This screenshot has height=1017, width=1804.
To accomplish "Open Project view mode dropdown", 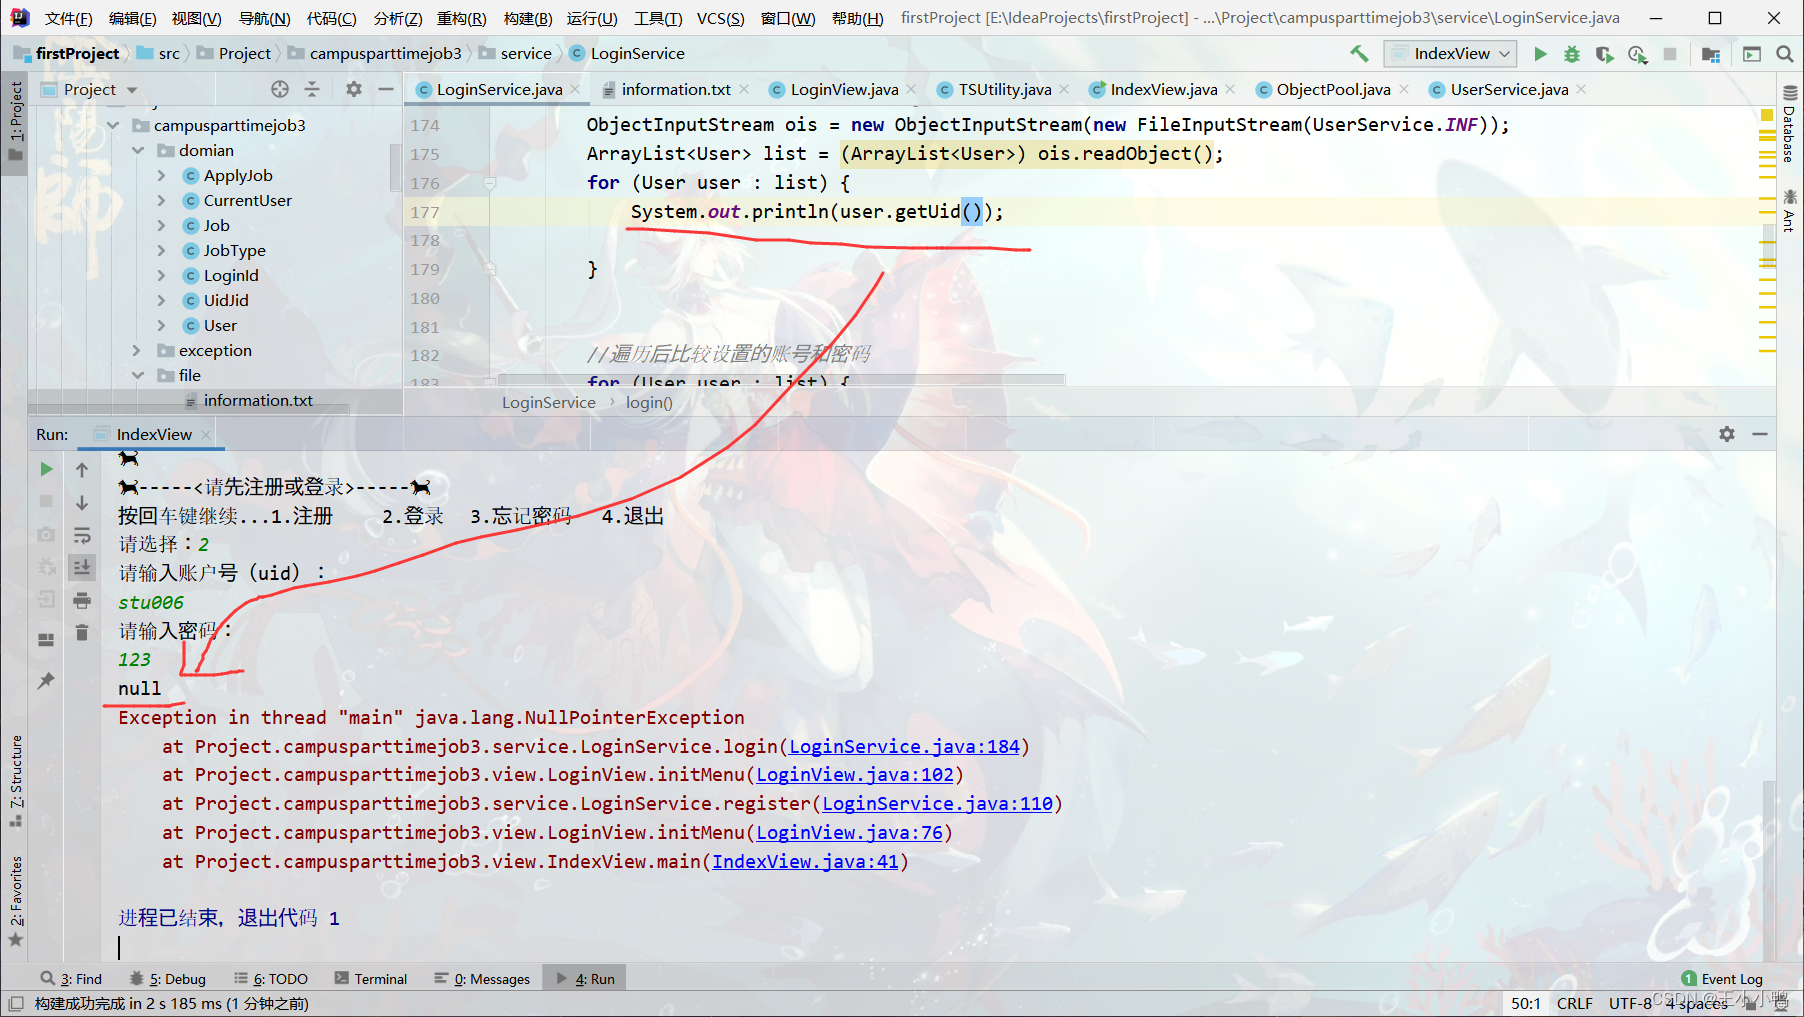I will coord(100,89).
